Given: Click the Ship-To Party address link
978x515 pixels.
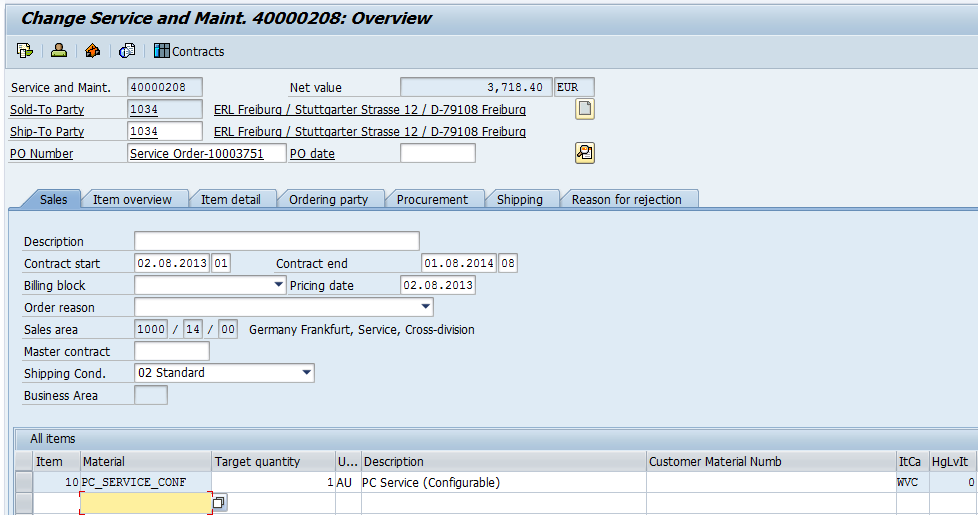Looking at the screenshot, I should point(369,132).
